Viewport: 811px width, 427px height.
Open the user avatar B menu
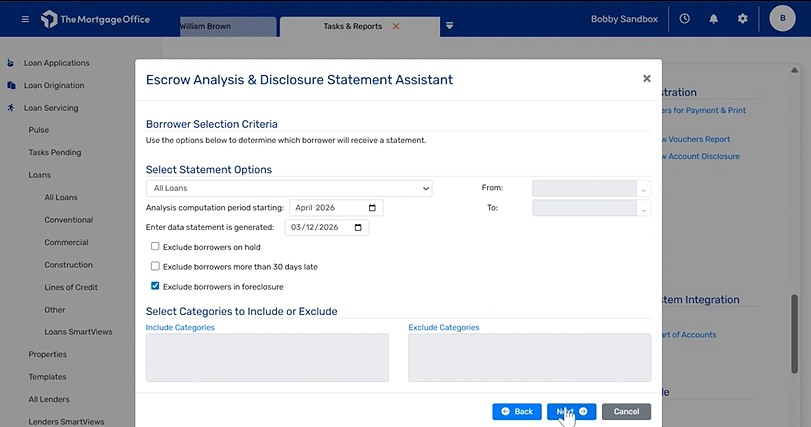pos(782,18)
